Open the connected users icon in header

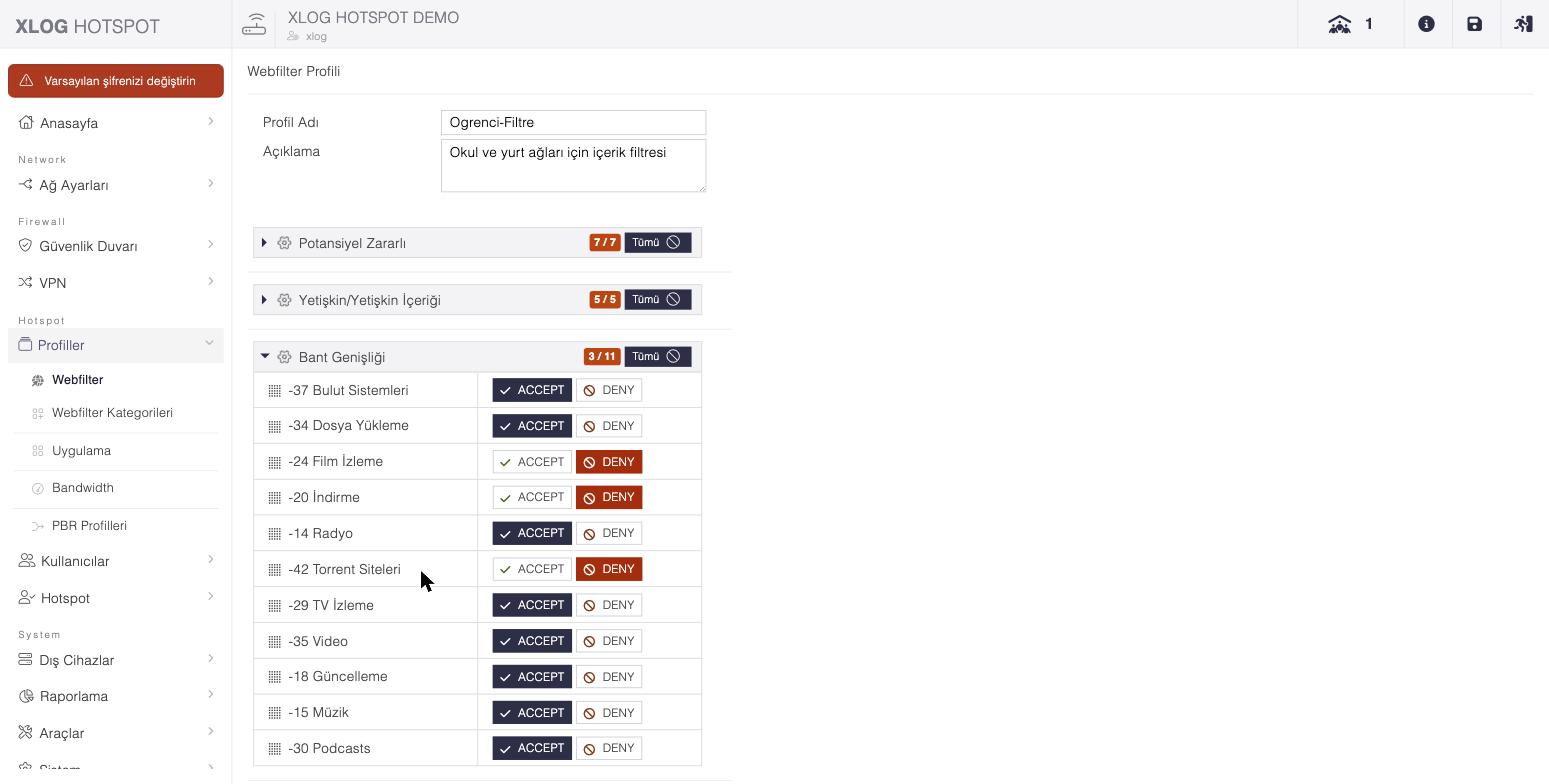pyautogui.click(x=1339, y=24)
